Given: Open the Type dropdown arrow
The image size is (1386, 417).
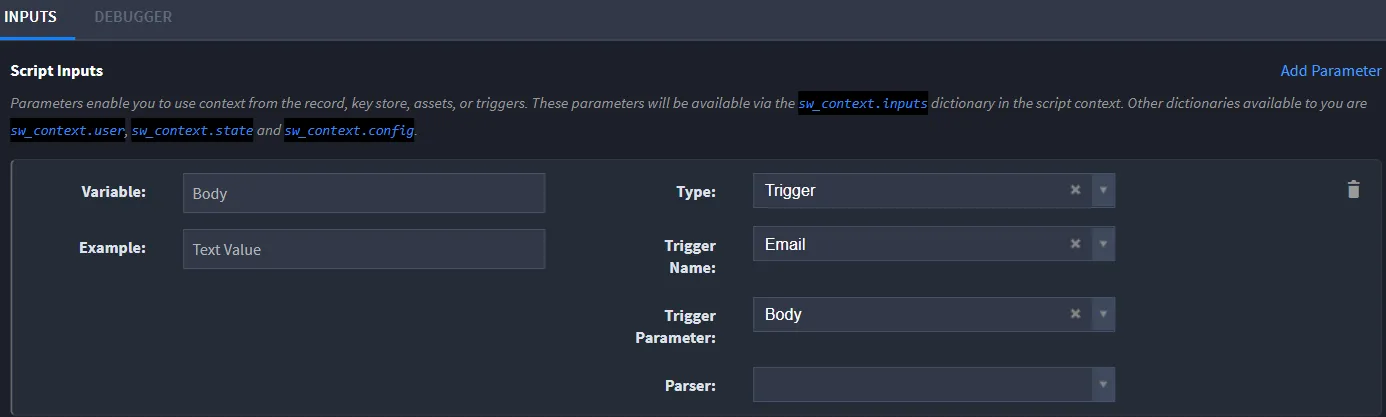Looking at the screenshot, I should pyautogui.click(x=1103, y=190).
